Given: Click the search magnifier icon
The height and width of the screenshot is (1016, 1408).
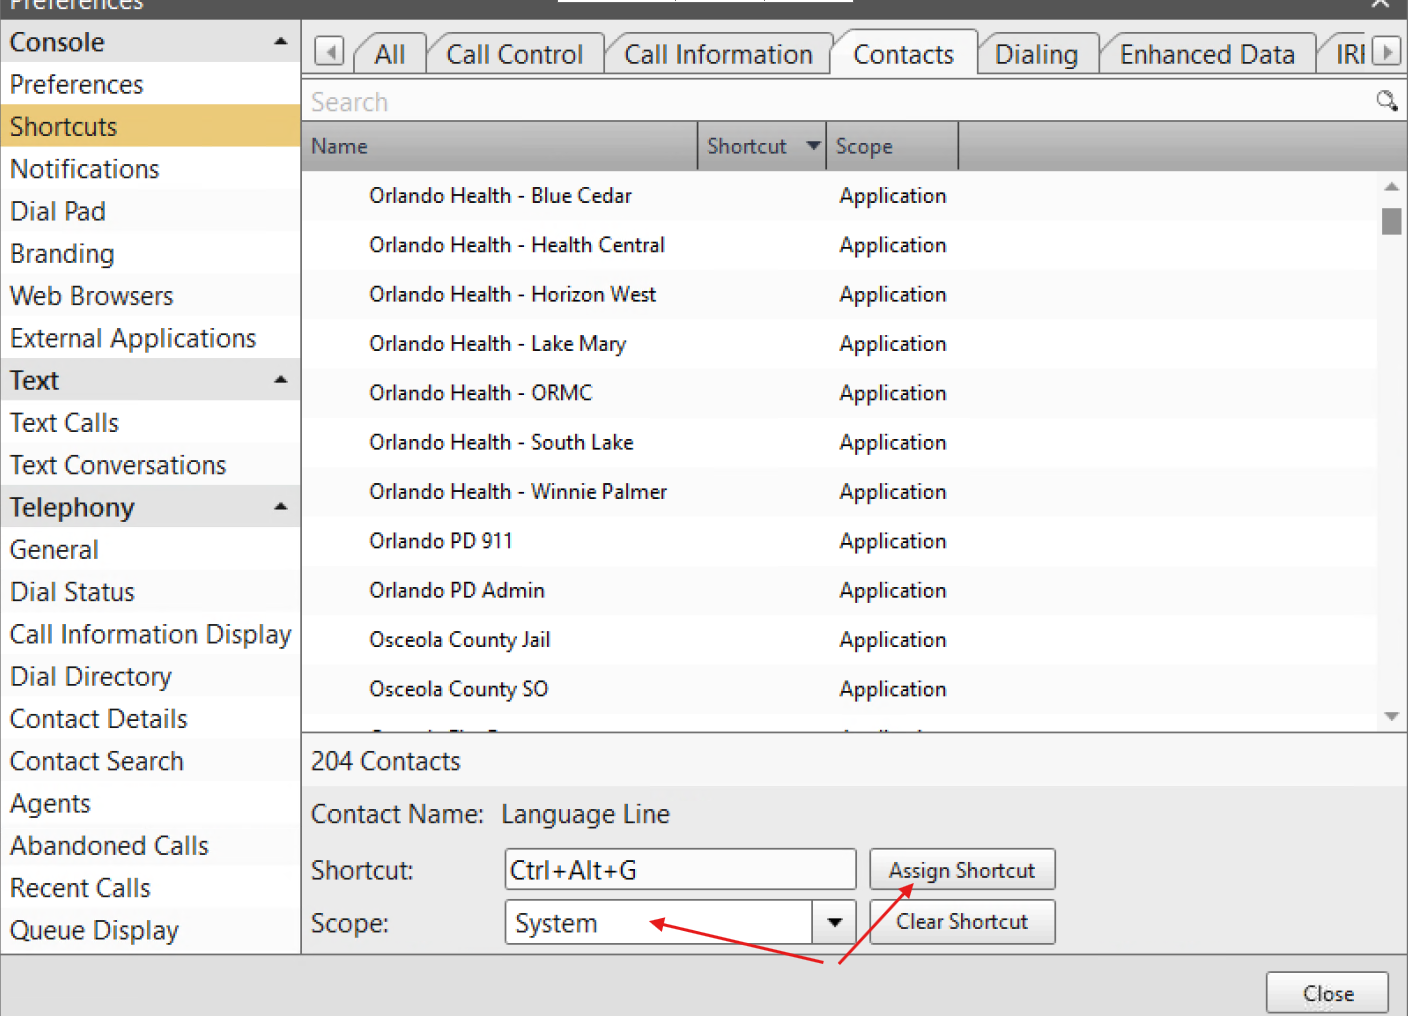Looking at the screenshot, I should coord(1386,101).
